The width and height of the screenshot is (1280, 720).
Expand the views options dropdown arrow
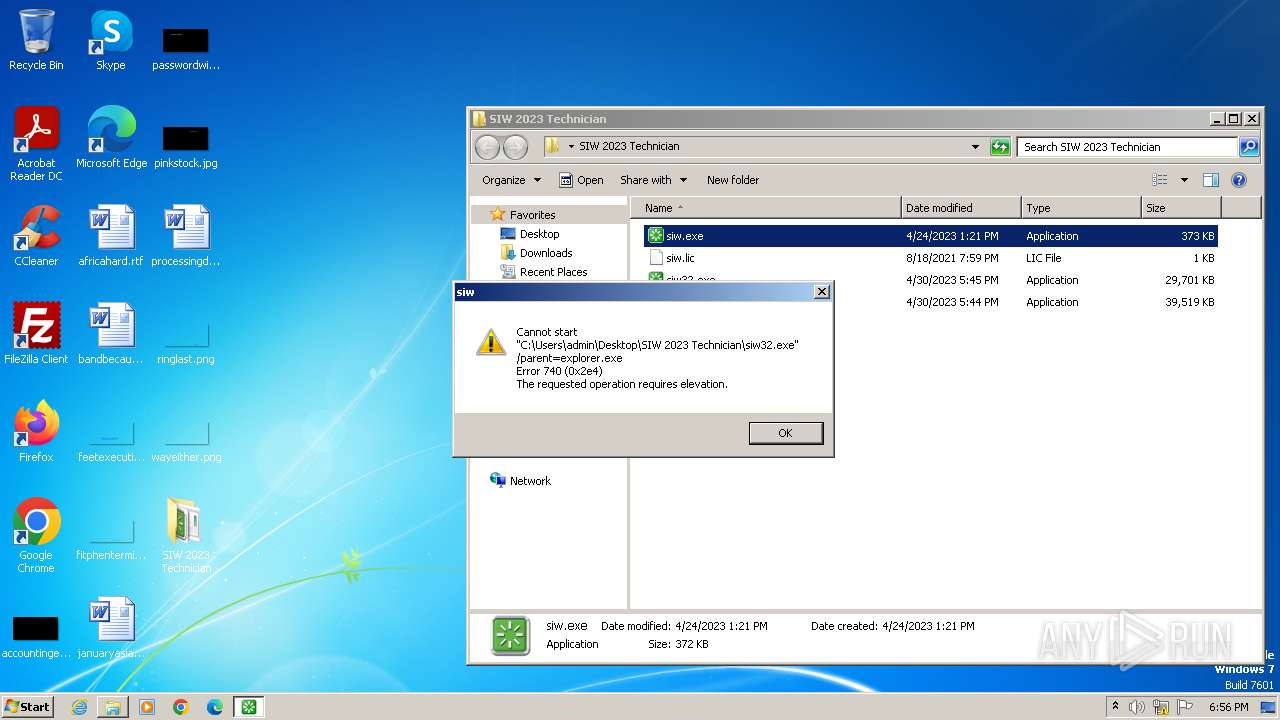(1184, 180)
